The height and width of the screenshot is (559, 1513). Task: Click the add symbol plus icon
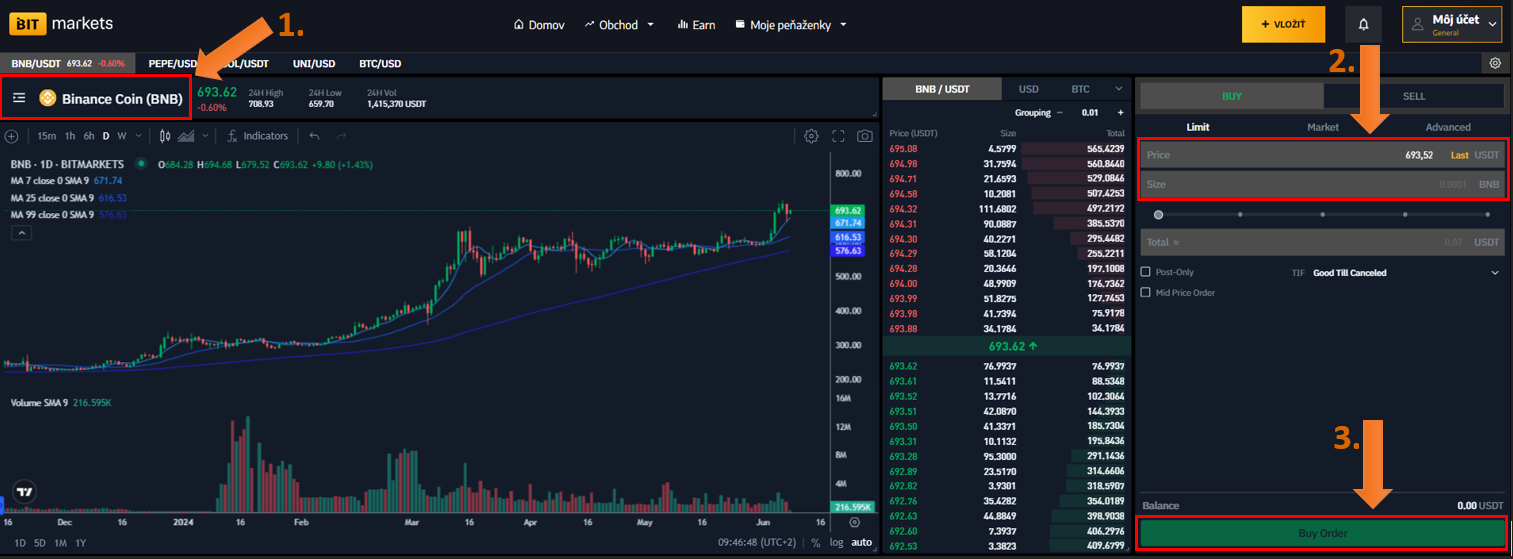tap(12, 136)
